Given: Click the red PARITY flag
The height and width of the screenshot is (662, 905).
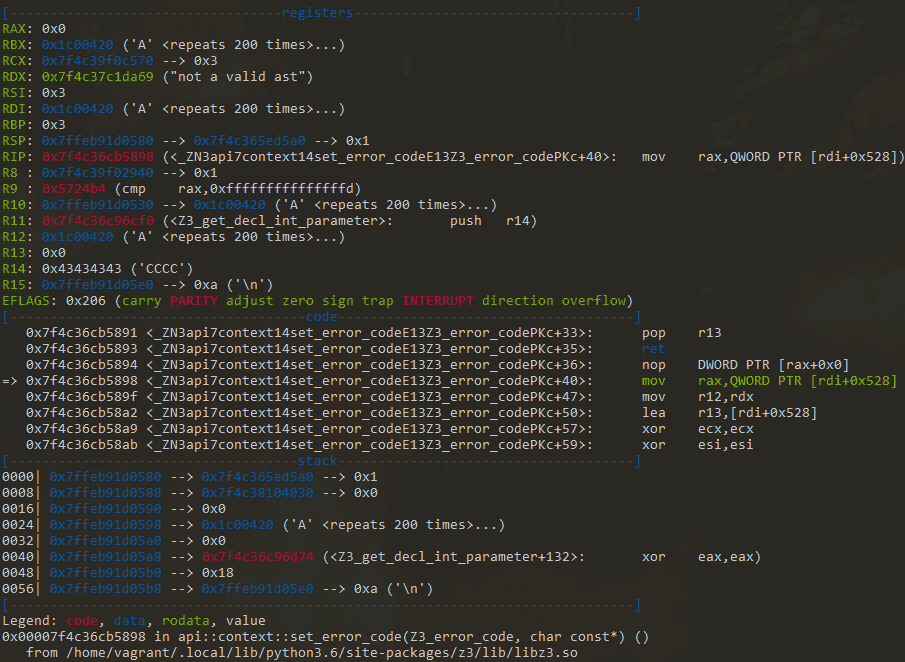Looking at the screenshot, I should [x=194, y=301].
